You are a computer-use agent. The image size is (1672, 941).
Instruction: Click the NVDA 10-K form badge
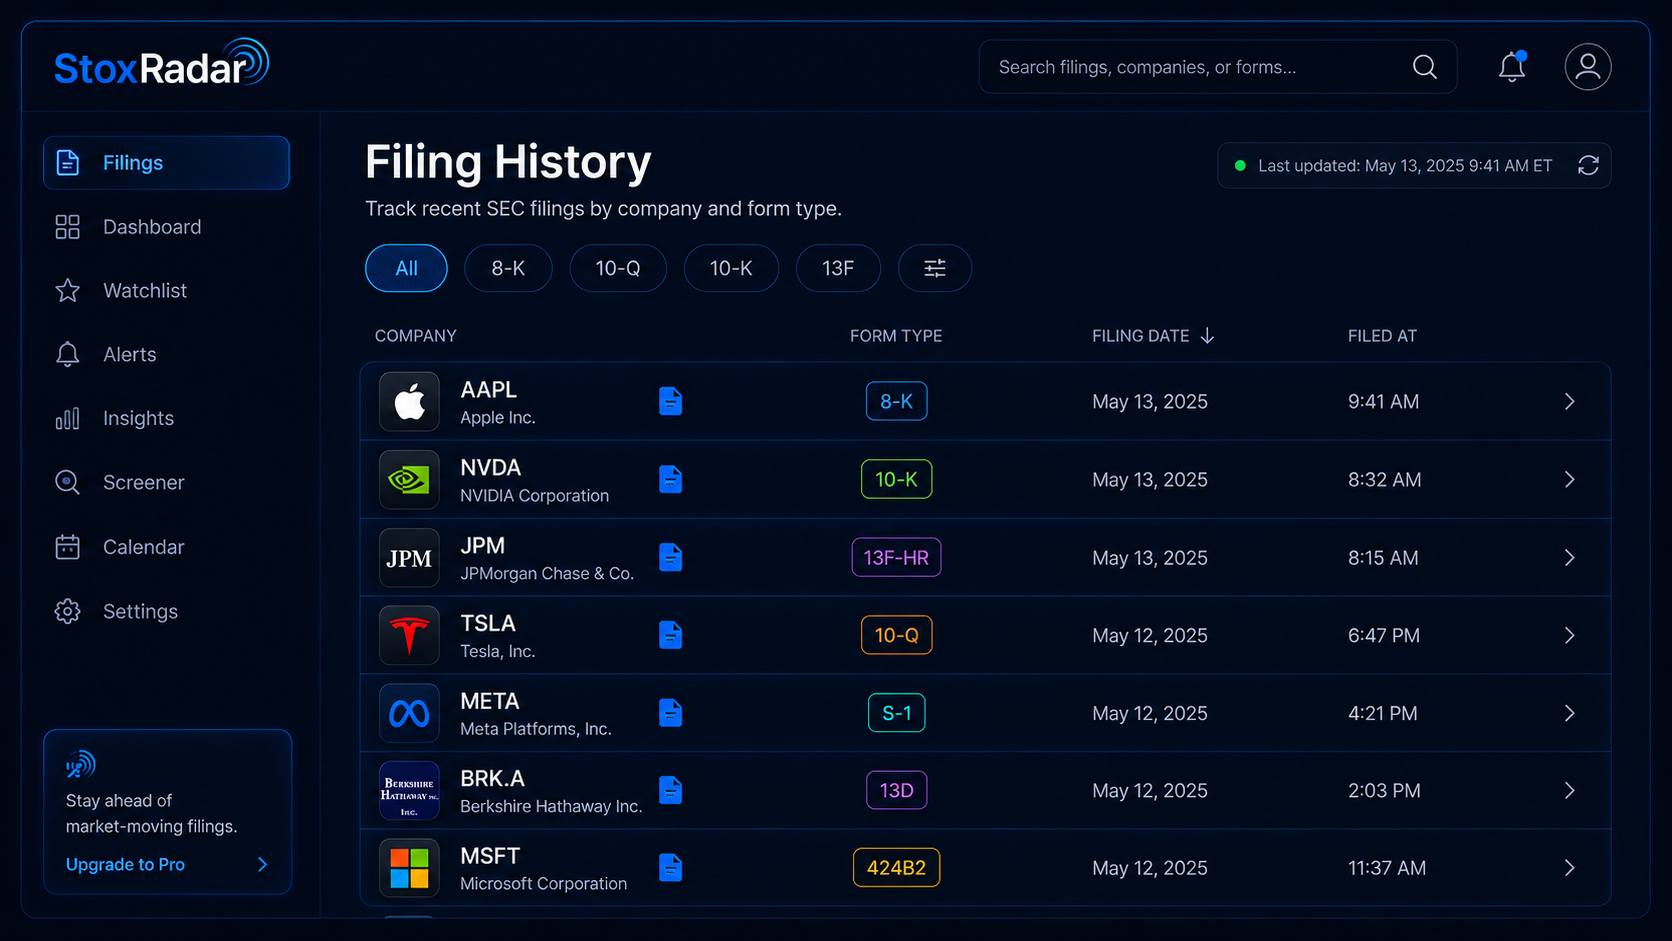(896, 479)
